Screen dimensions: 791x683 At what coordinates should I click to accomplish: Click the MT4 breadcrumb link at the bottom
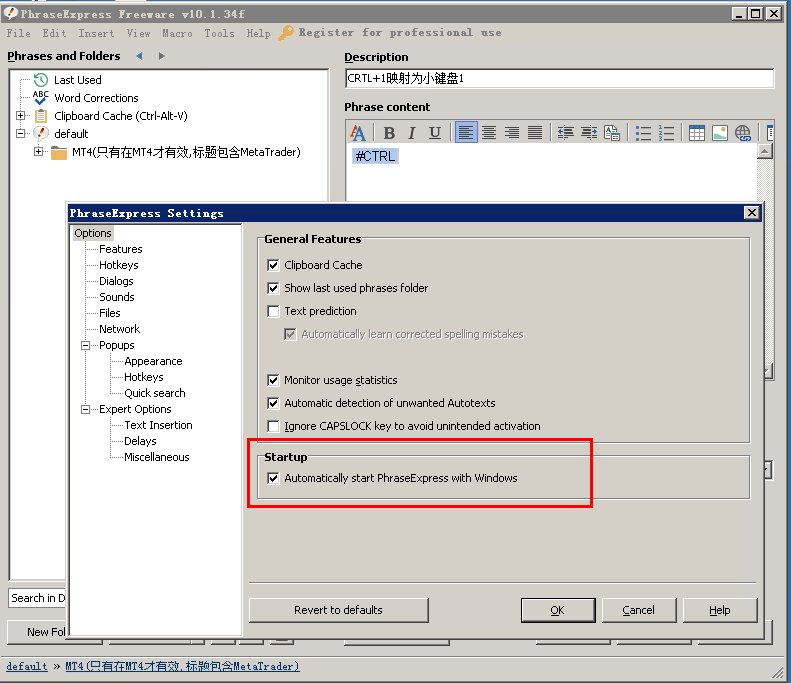(x=182, y=666)
